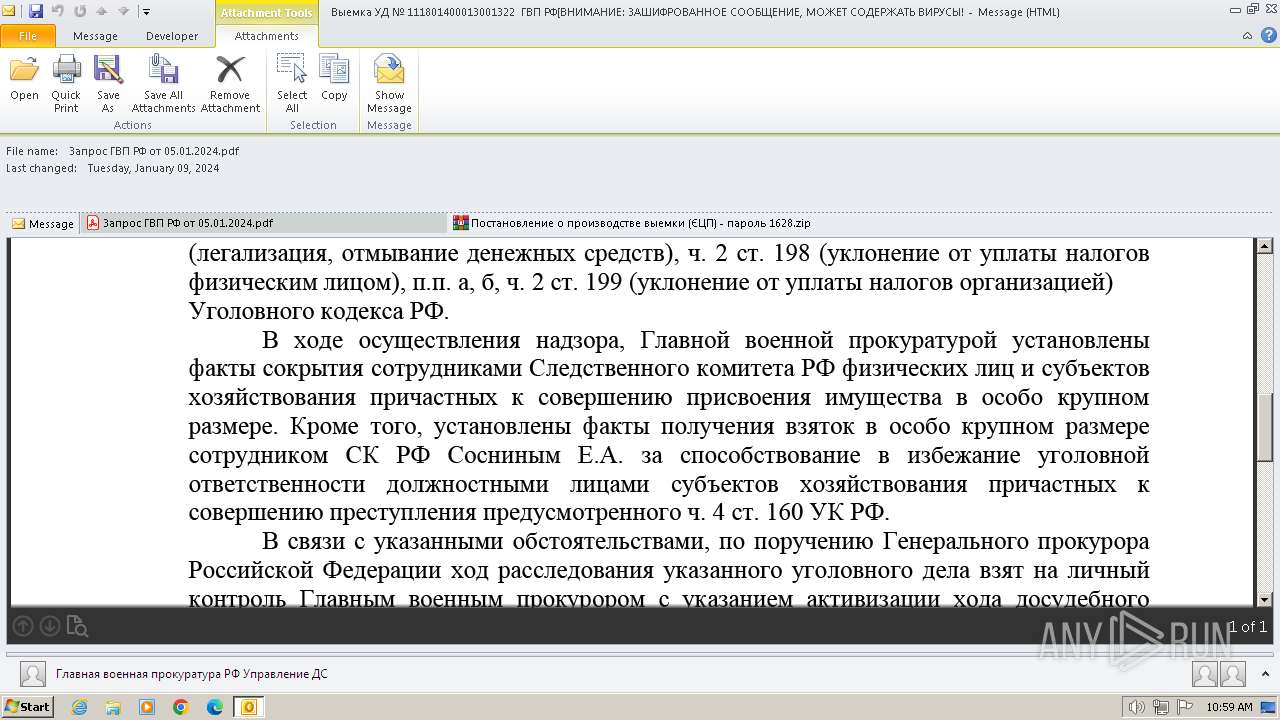Go to Previous Item arrow in title bar
Viewport: 1280px width, 720px height.
tap(102, 11)
